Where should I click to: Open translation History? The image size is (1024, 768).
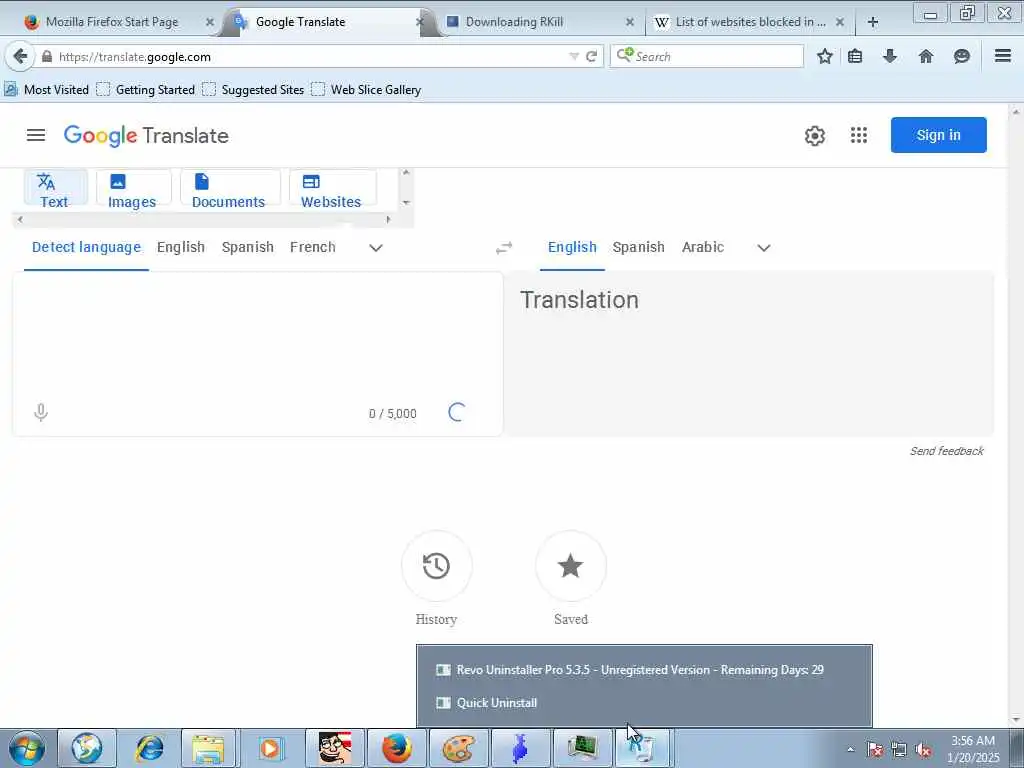tap(436, 566)
